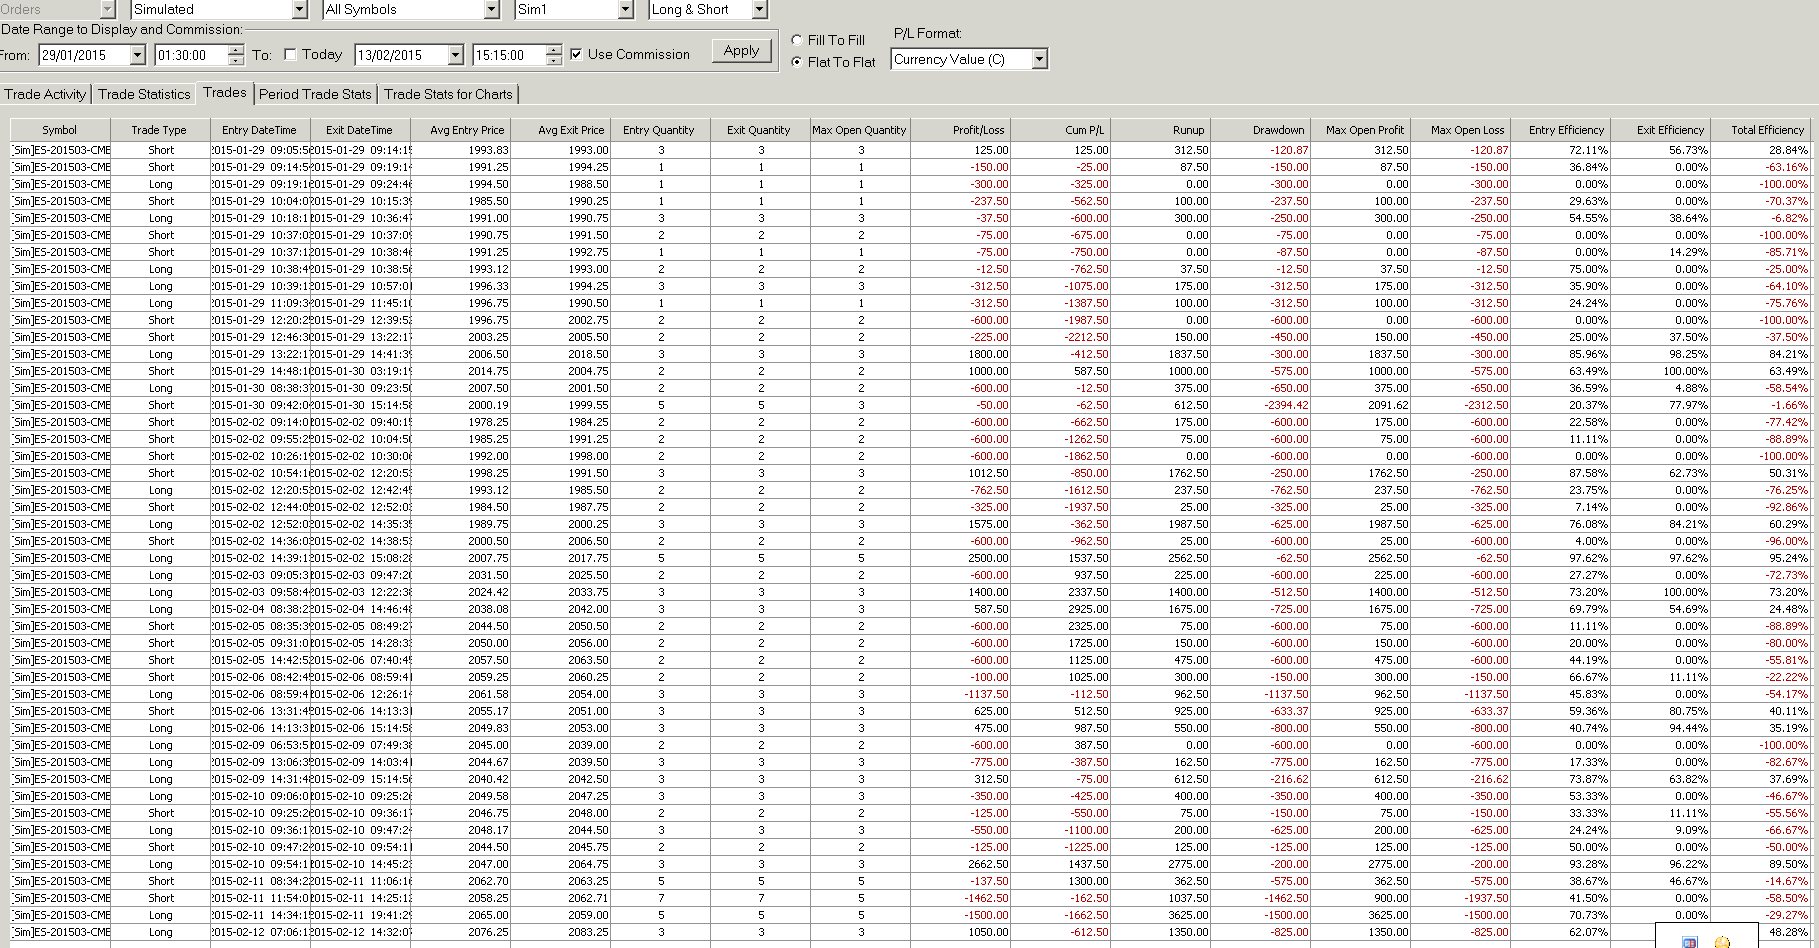
Task: Select the Cum P/L cell showing -2212.50
Action: click(1060, 337)
